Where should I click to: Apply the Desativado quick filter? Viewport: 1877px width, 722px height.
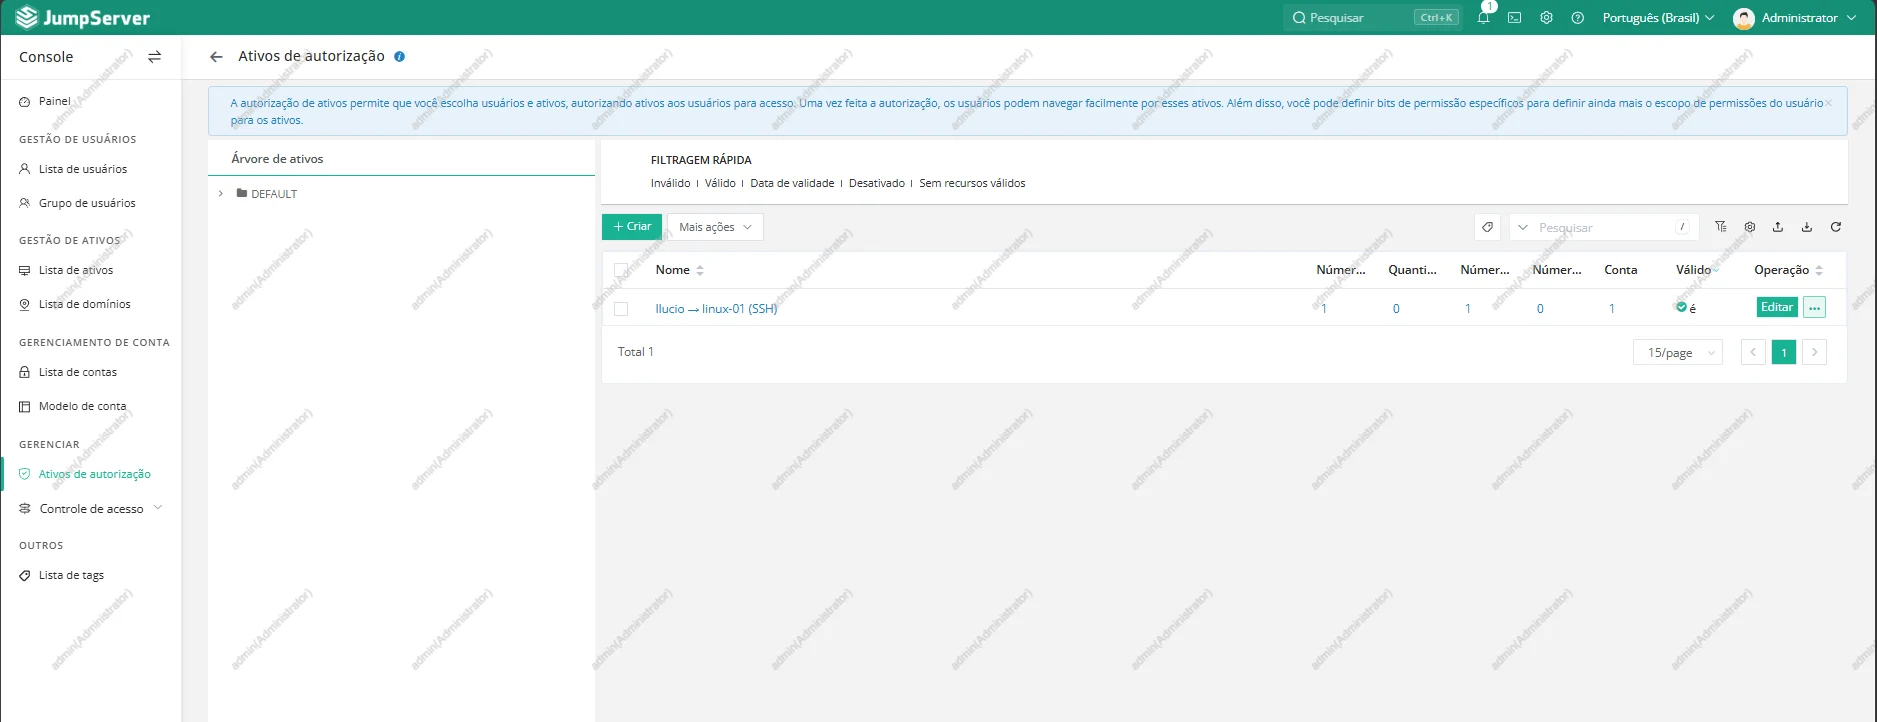click(877, 183)
